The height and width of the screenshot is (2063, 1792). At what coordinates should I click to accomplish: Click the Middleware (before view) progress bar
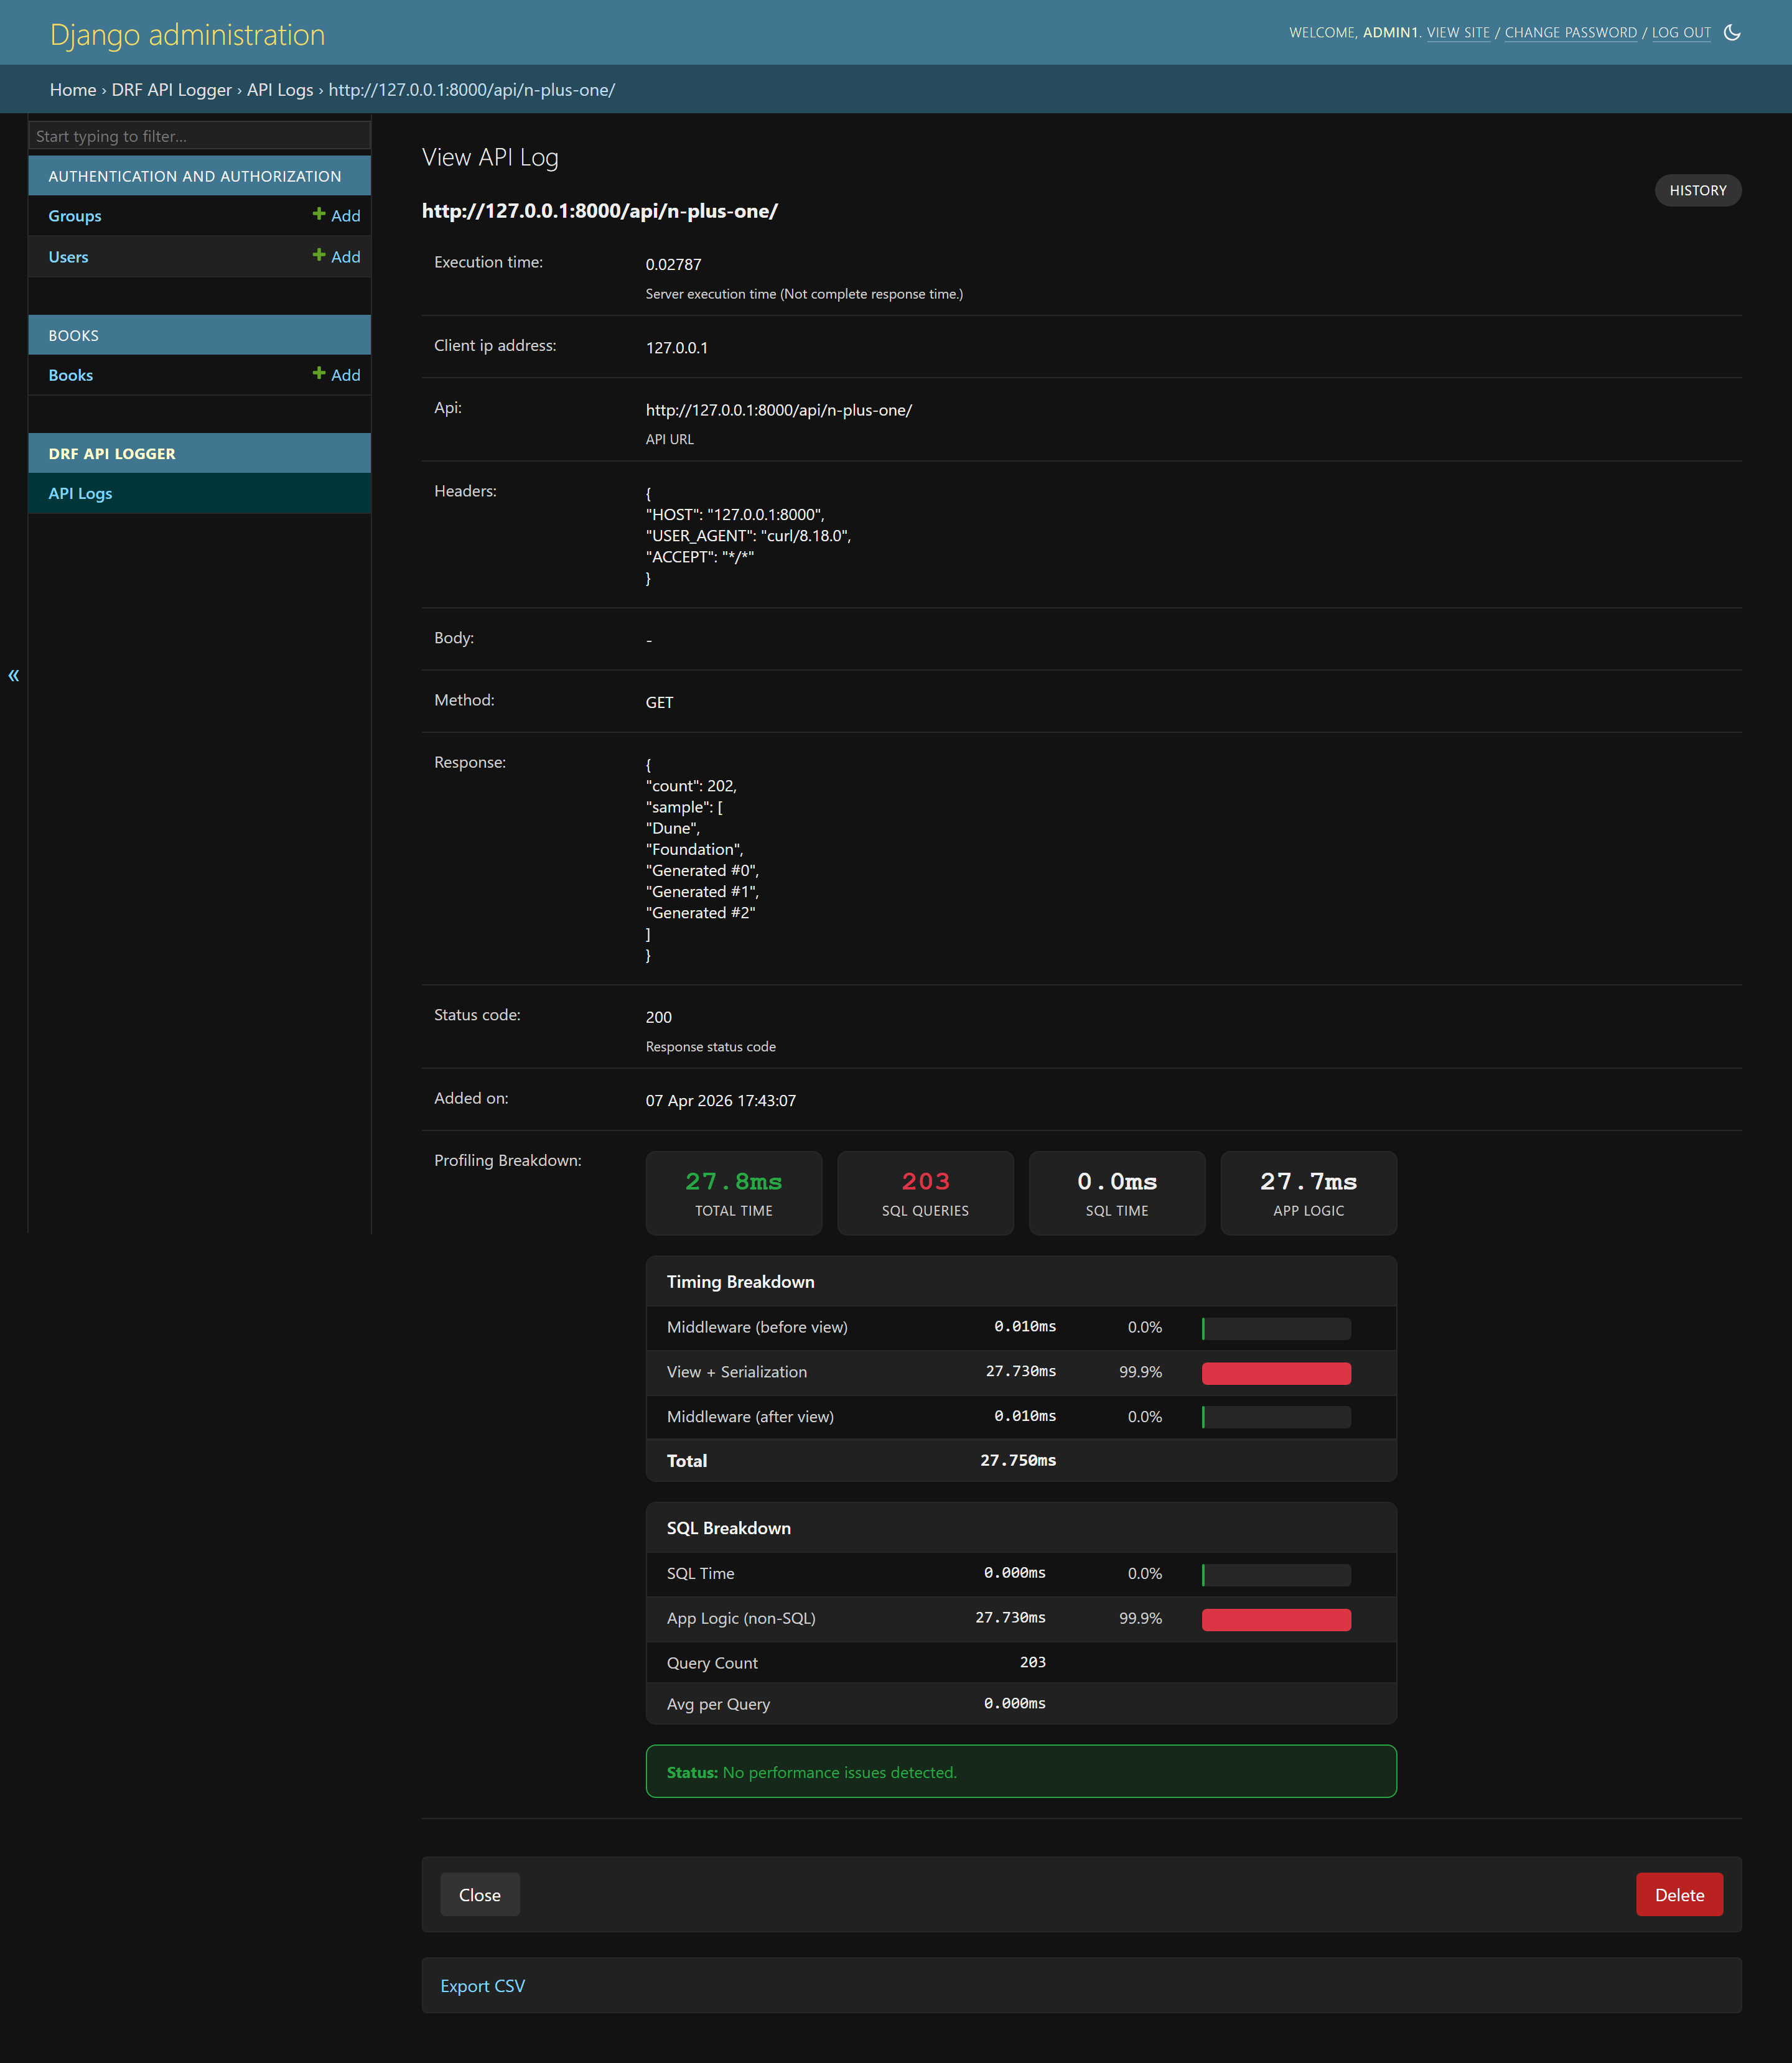(x=1276, y=1328)
